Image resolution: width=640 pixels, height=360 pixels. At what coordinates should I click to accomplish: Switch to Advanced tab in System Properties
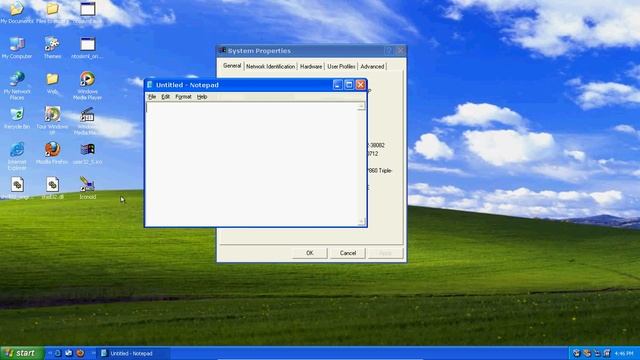coord(372,66)
